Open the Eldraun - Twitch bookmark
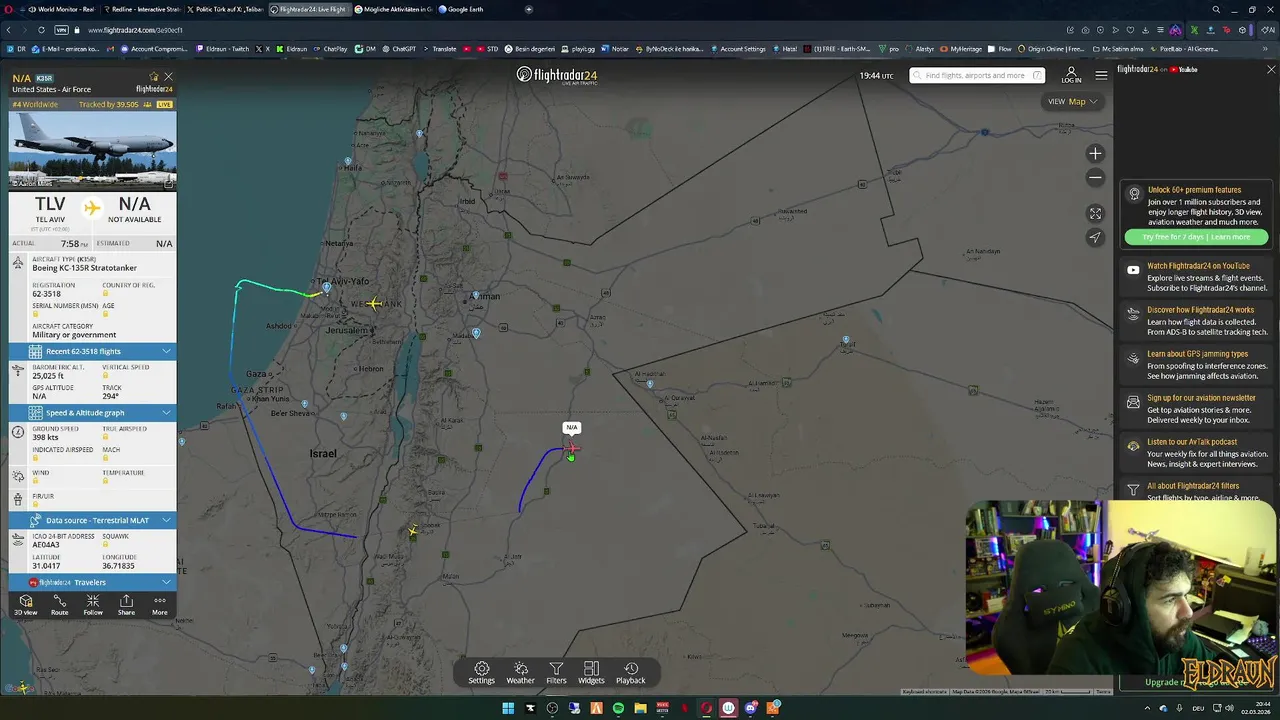1280x720 pixels. [x=223, y=49]
